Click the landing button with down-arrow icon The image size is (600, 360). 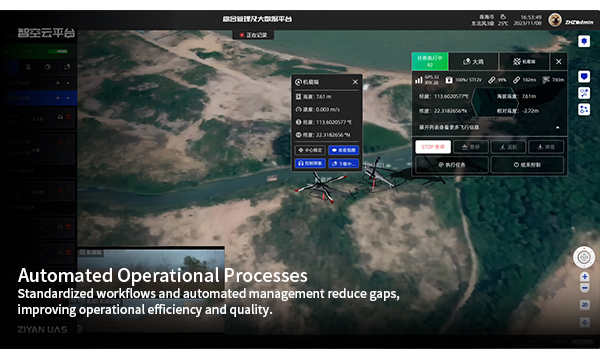pos(546,147)
